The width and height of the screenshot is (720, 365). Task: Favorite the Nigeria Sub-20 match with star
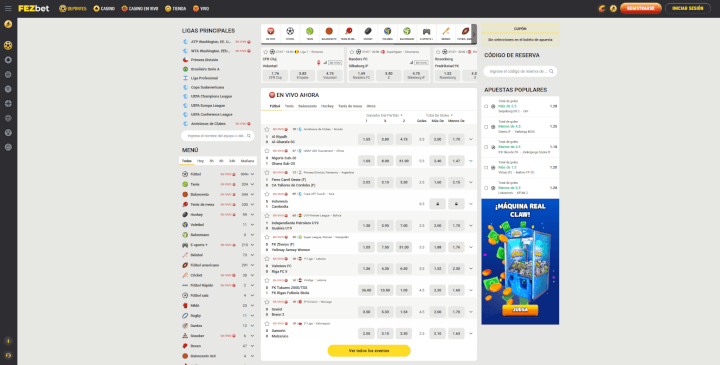(x=267, y=151)
